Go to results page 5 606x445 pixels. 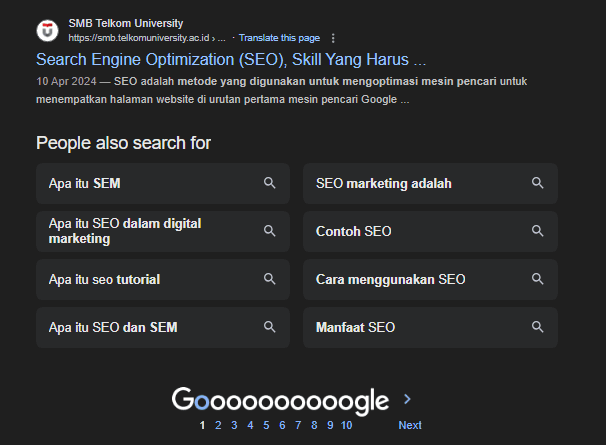266,425
